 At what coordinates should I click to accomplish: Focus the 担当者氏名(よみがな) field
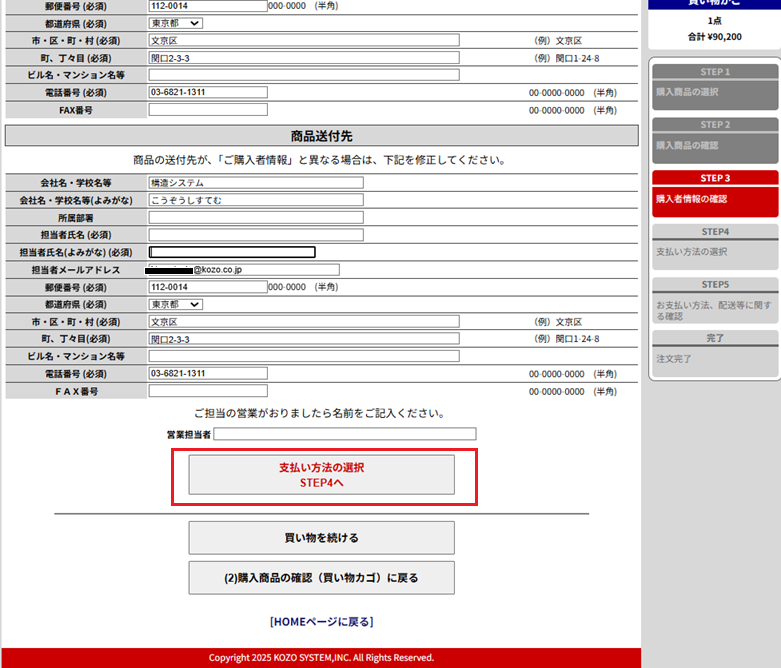pyautogui.click(x=232, y=252)
